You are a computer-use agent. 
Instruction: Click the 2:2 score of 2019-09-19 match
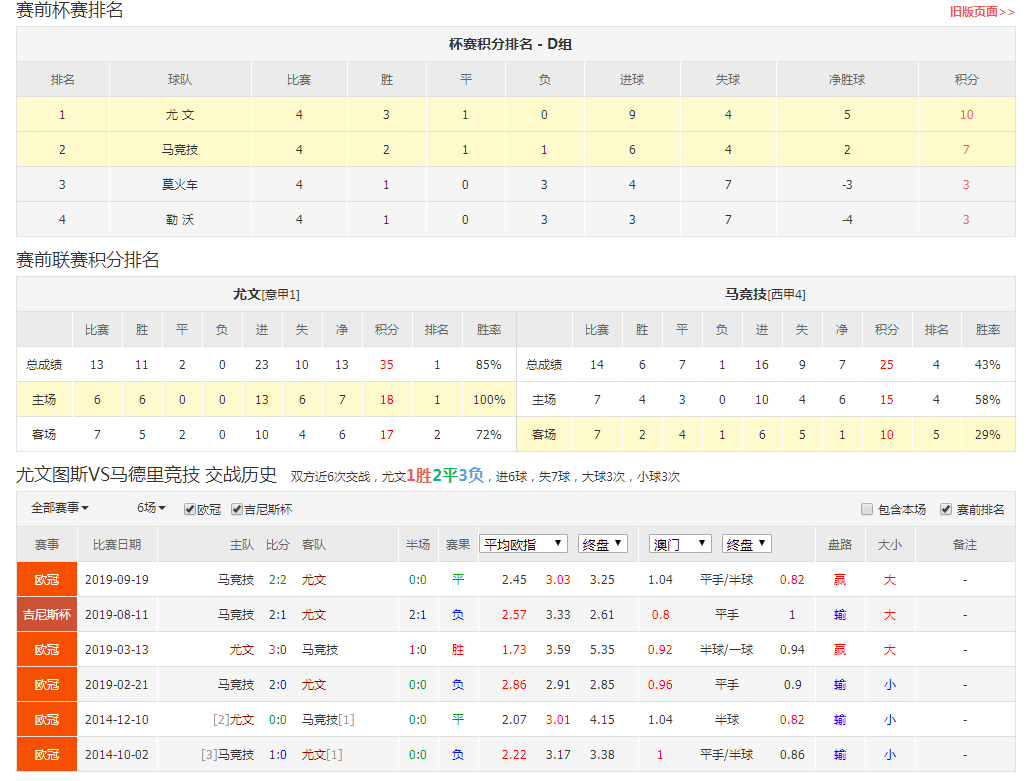pos(278,580)
